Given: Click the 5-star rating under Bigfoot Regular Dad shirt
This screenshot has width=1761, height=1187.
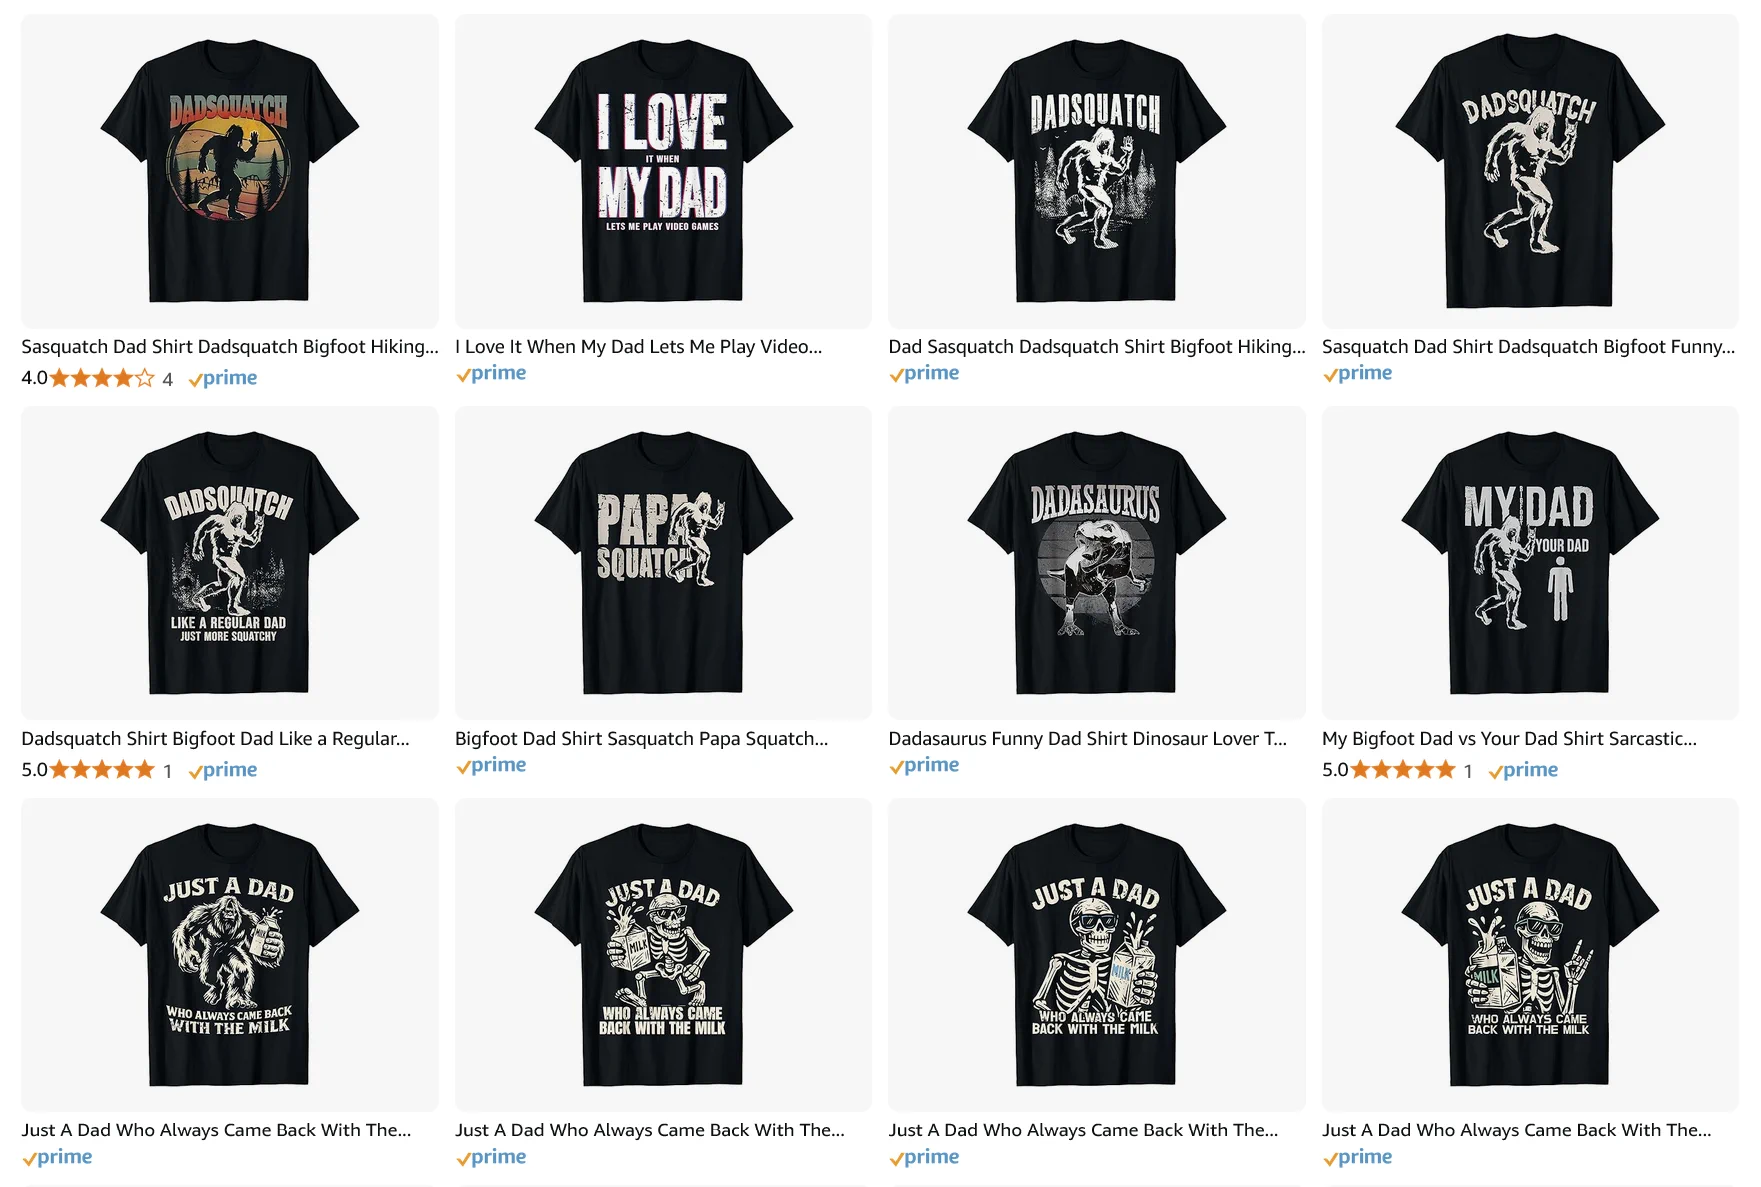Looking at the screenshot, I should click(98, 769).
